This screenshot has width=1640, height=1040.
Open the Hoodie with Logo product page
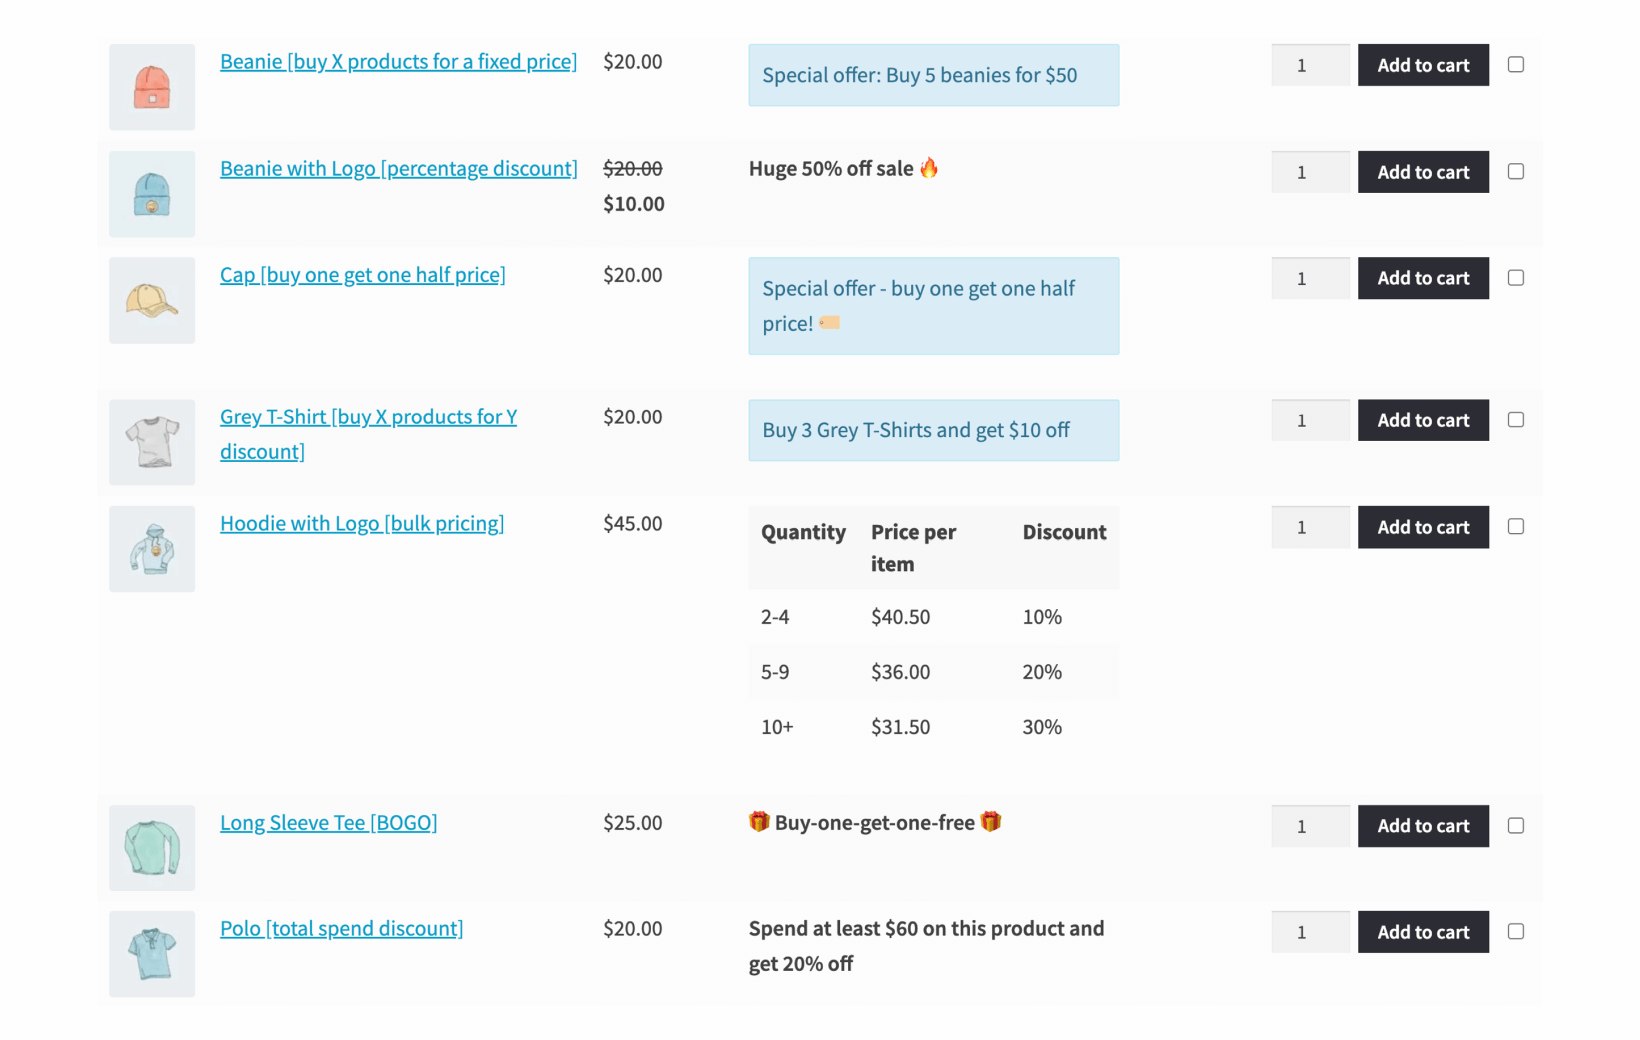(362, 522)
